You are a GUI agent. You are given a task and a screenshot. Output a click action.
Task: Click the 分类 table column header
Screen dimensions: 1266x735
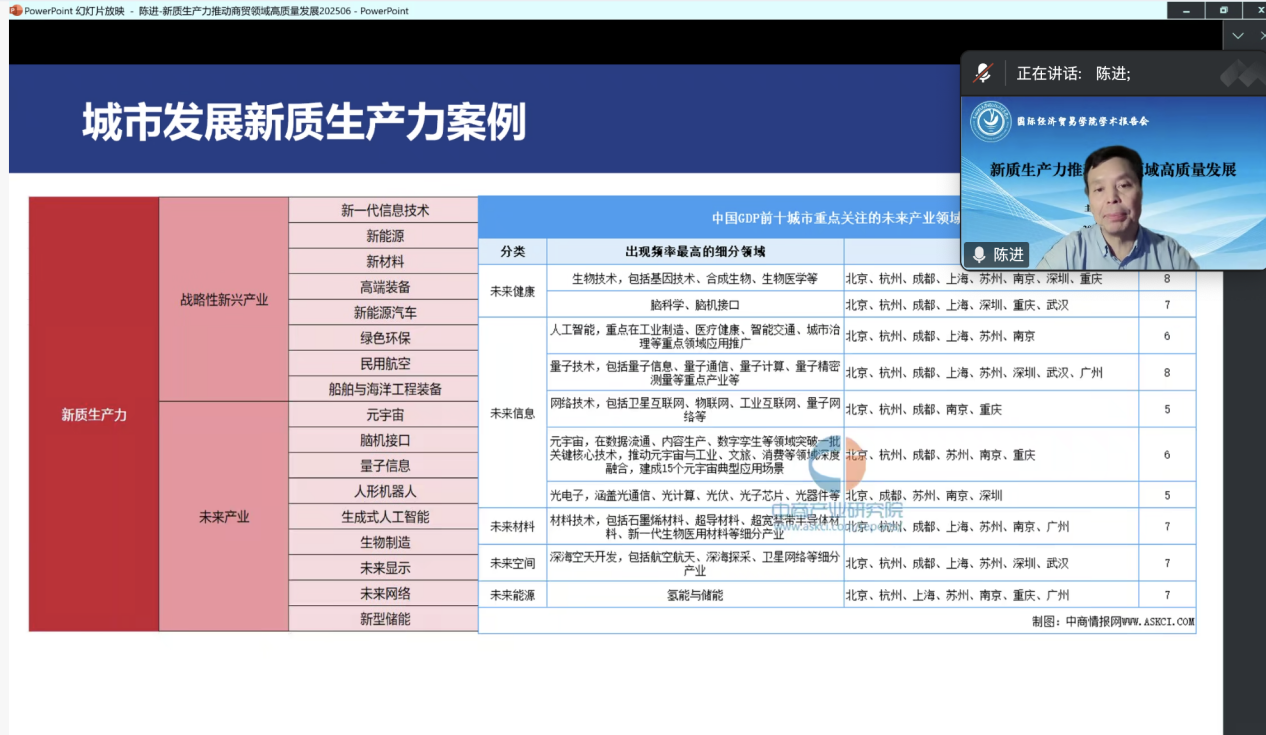[513, 251]
